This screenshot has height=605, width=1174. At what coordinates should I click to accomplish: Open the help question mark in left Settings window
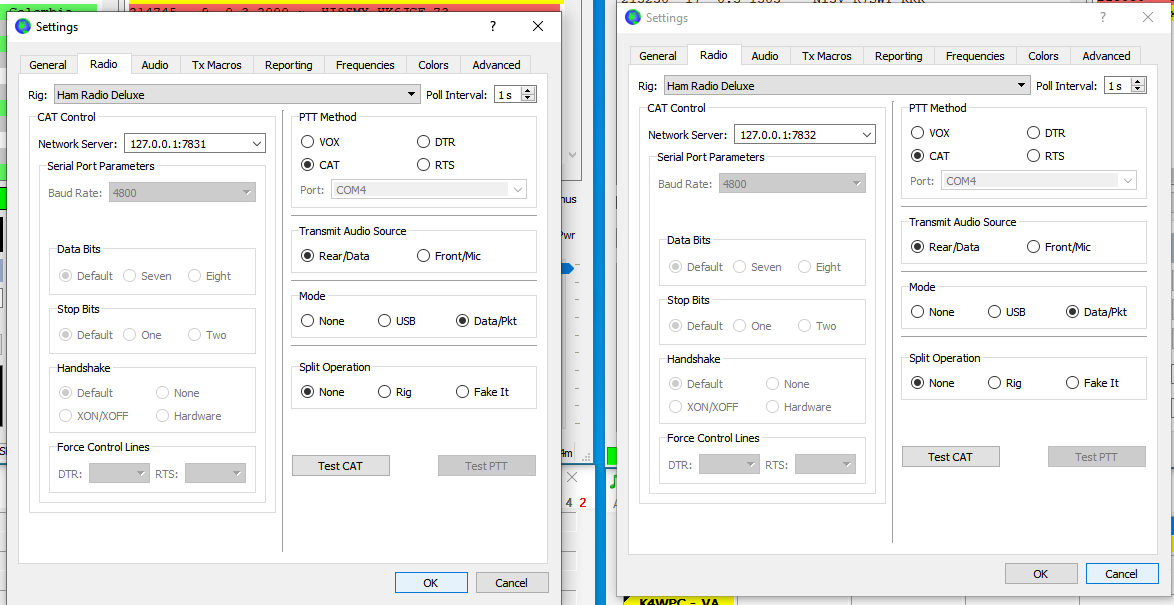point(493,26)
